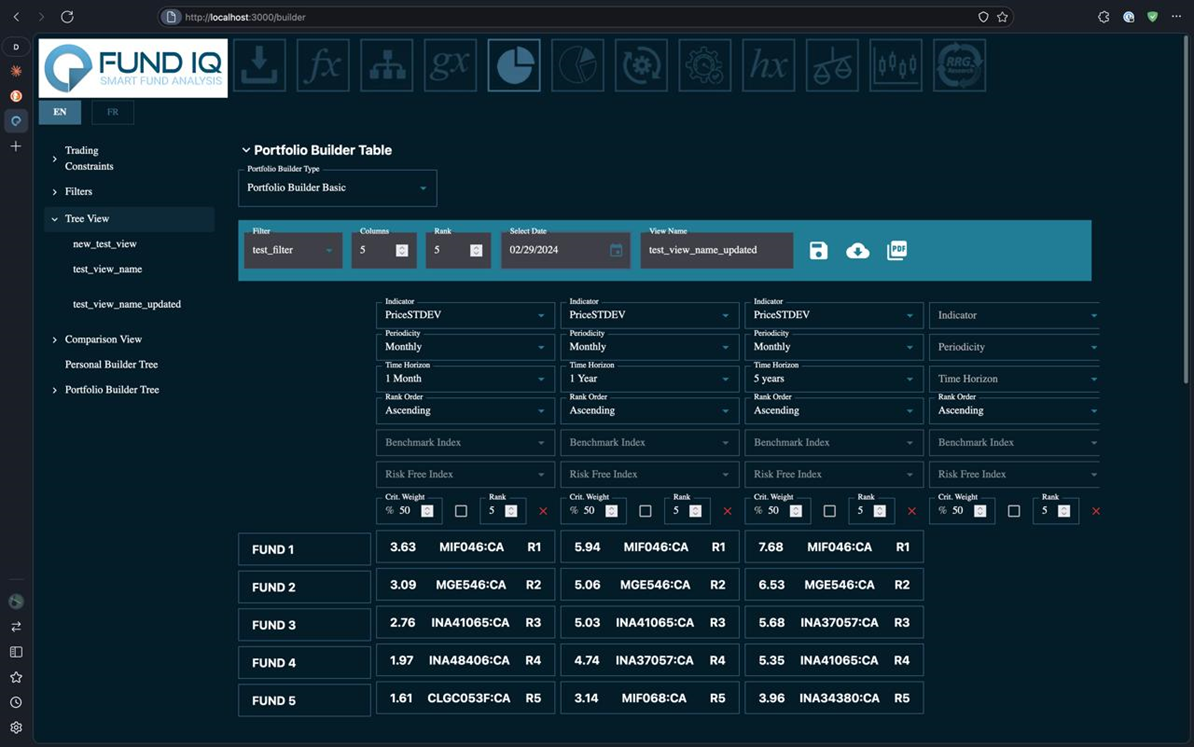Screen dimensions: 1194x747
Task: Click the View Name input field
Action: 716,250
